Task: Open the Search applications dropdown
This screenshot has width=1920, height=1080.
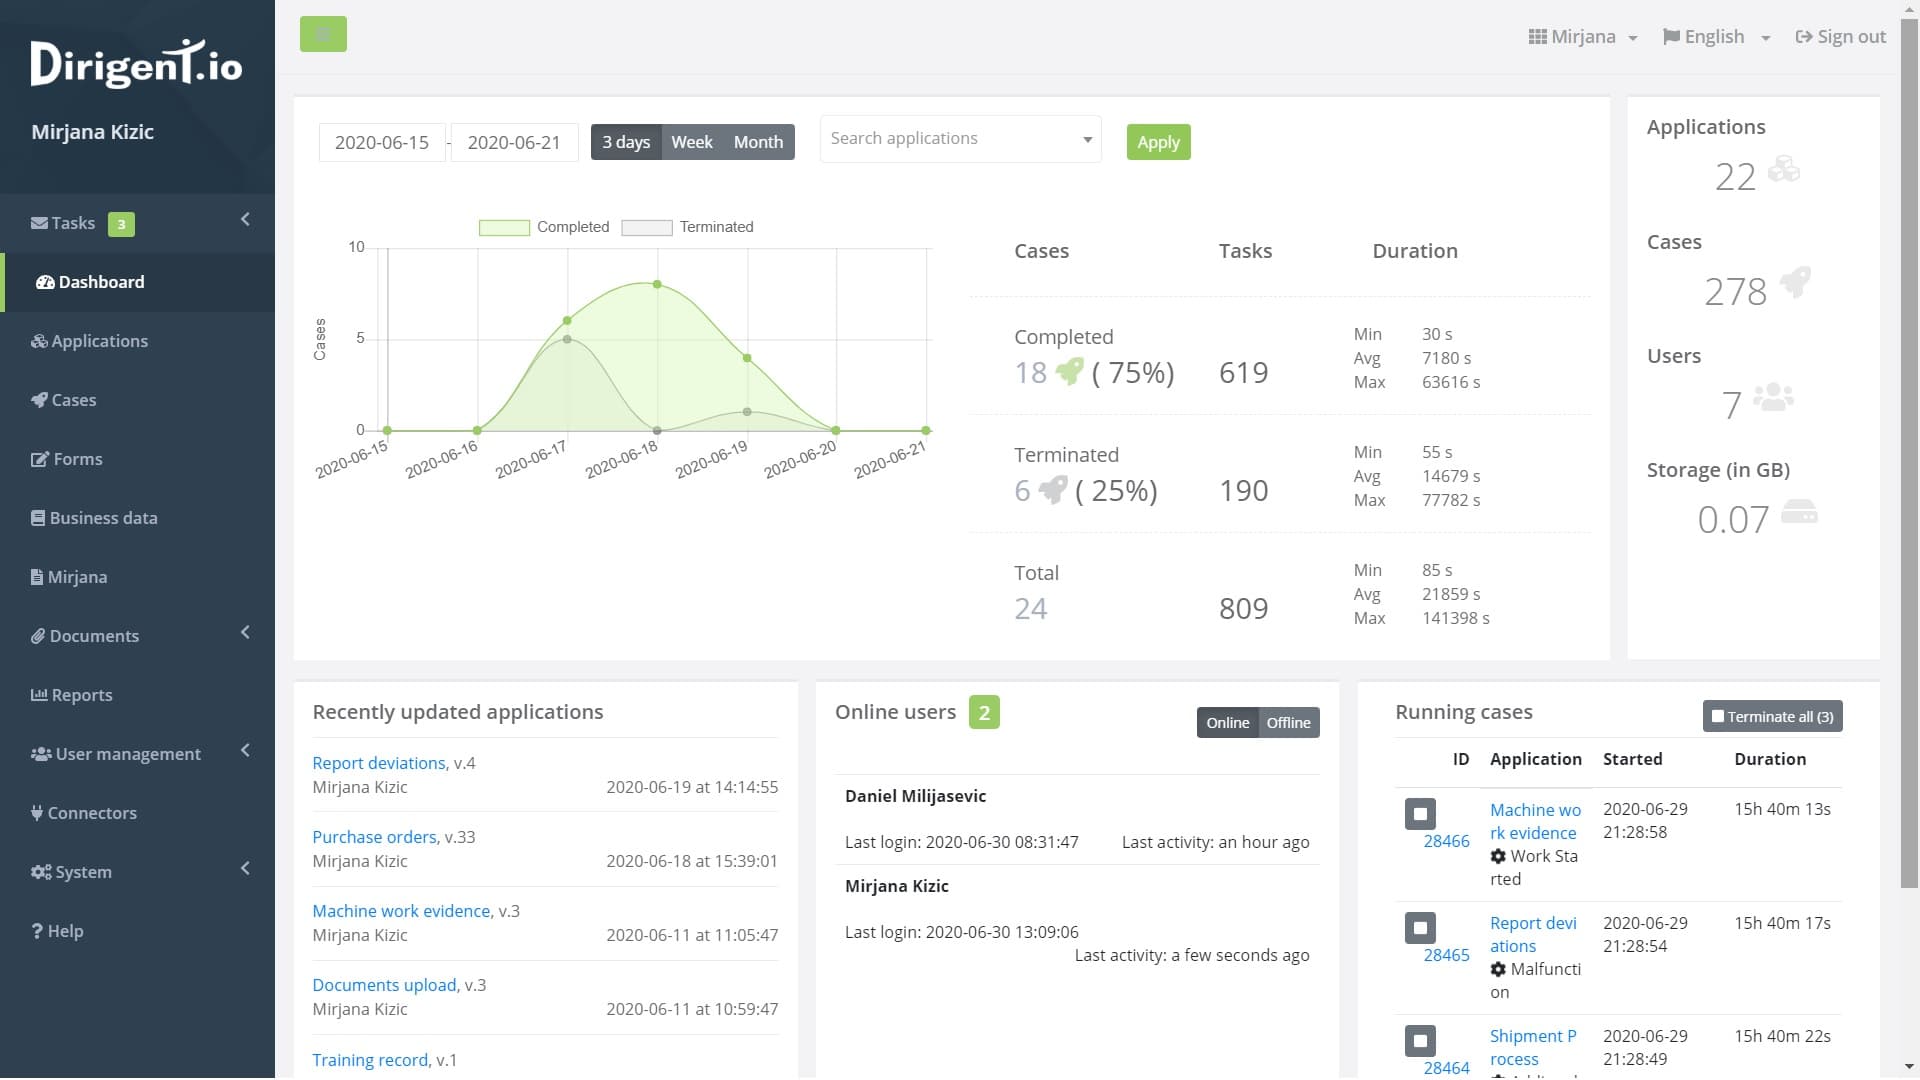Action: pyautogui.click(x=960, y=139)
